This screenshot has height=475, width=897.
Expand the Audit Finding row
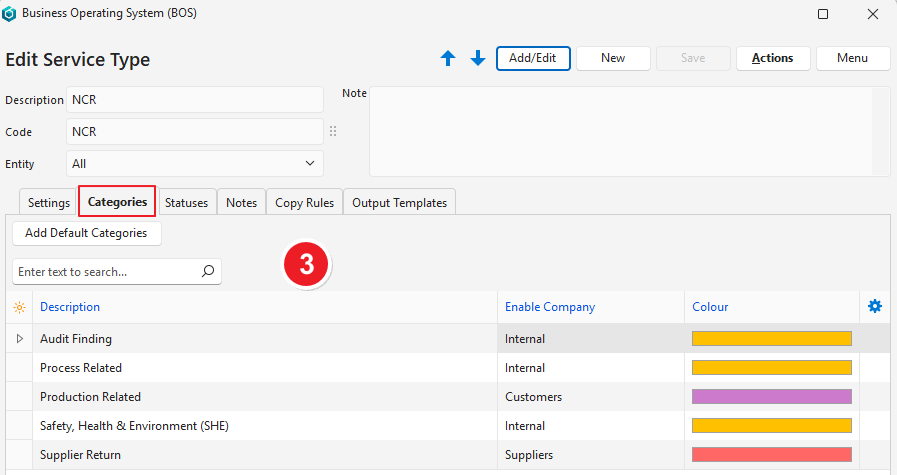point(19,339)
